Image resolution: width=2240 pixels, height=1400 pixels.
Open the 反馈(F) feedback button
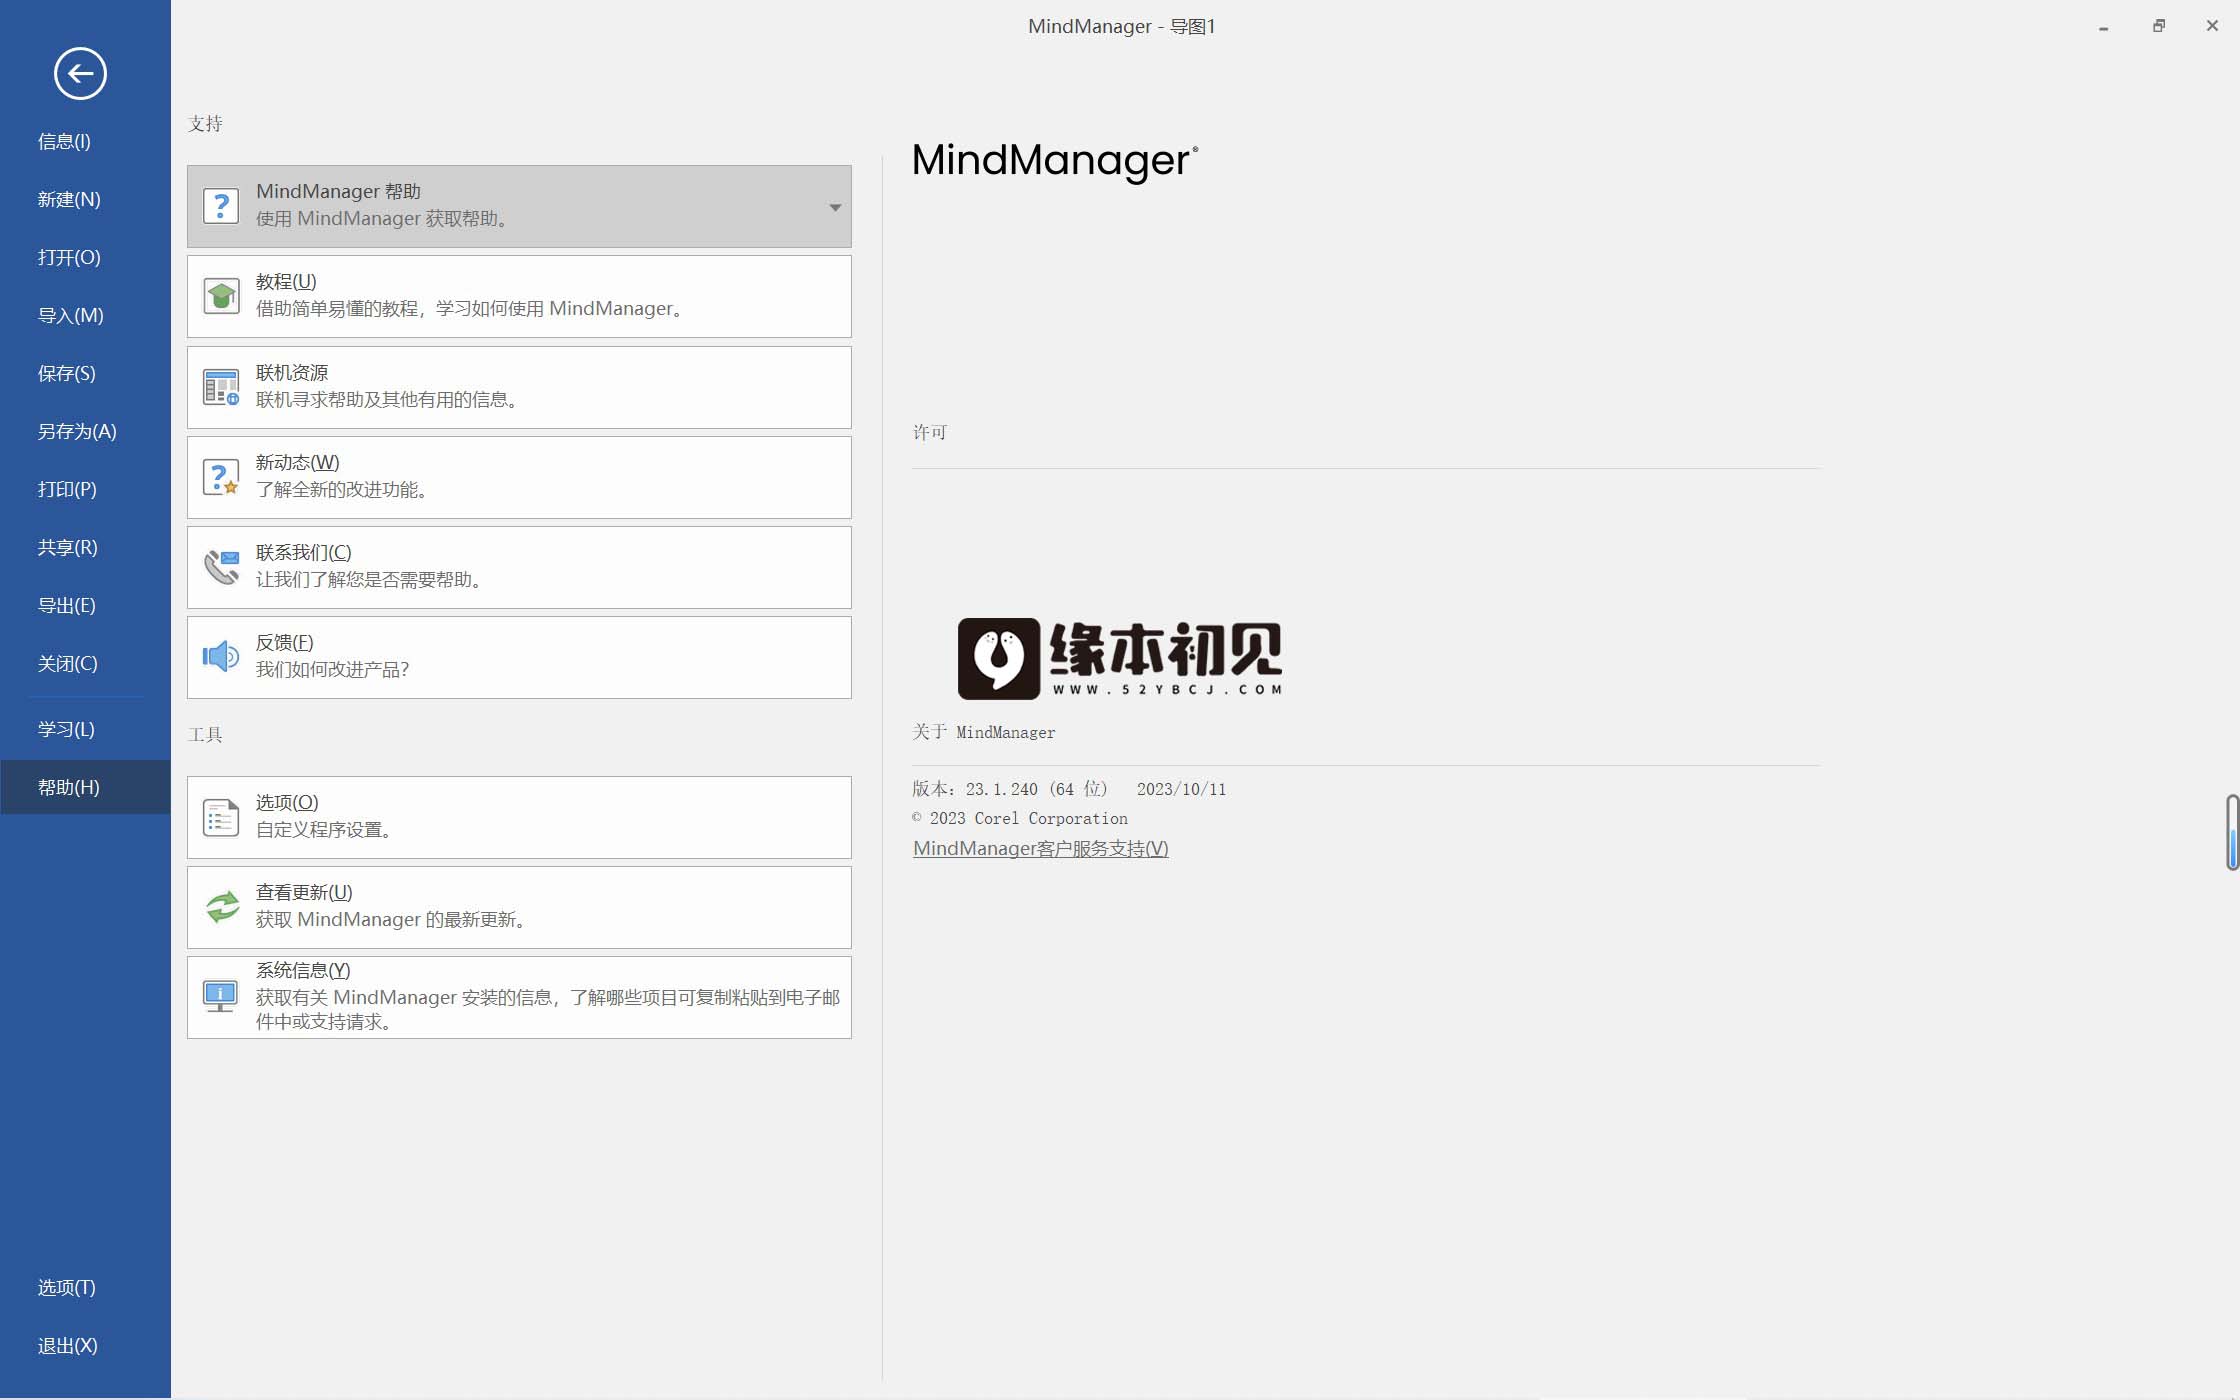[x=519, y=657]
